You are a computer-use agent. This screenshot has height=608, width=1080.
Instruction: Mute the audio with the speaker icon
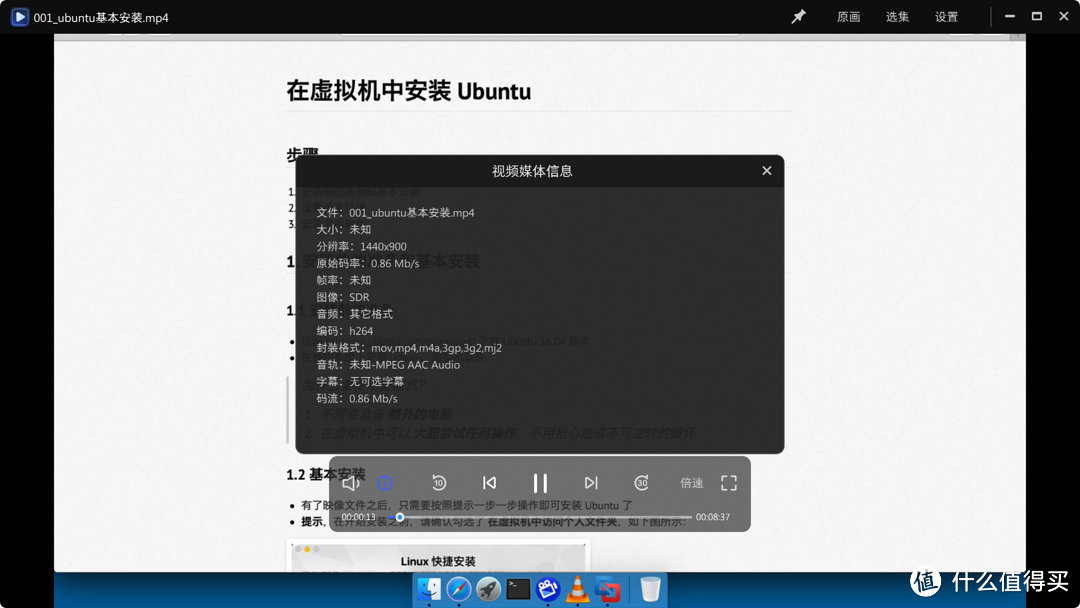point(350,483)
